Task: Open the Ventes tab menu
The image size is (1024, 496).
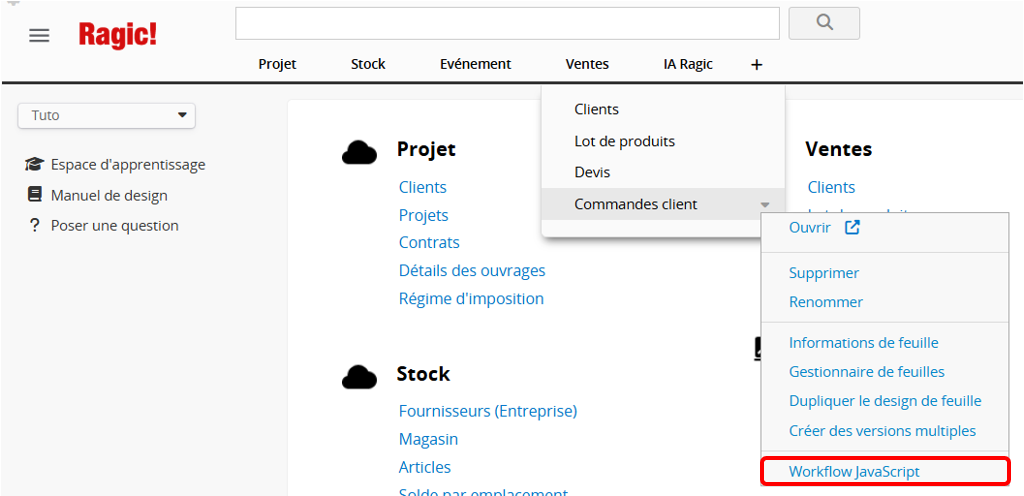Action: tap(587, 64)
